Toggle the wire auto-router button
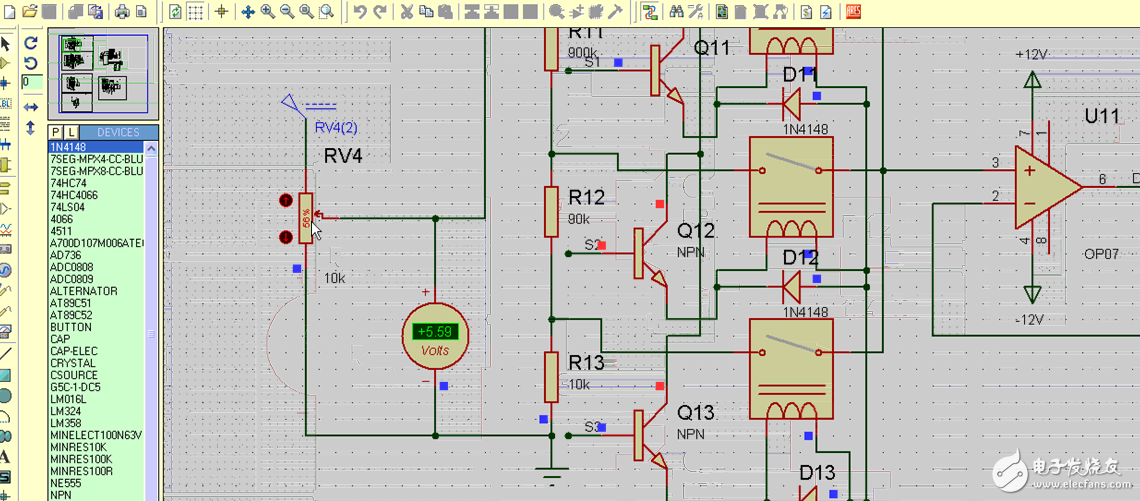The height and width of the screenshot is (501, 1140). click(x=650, y=12)
